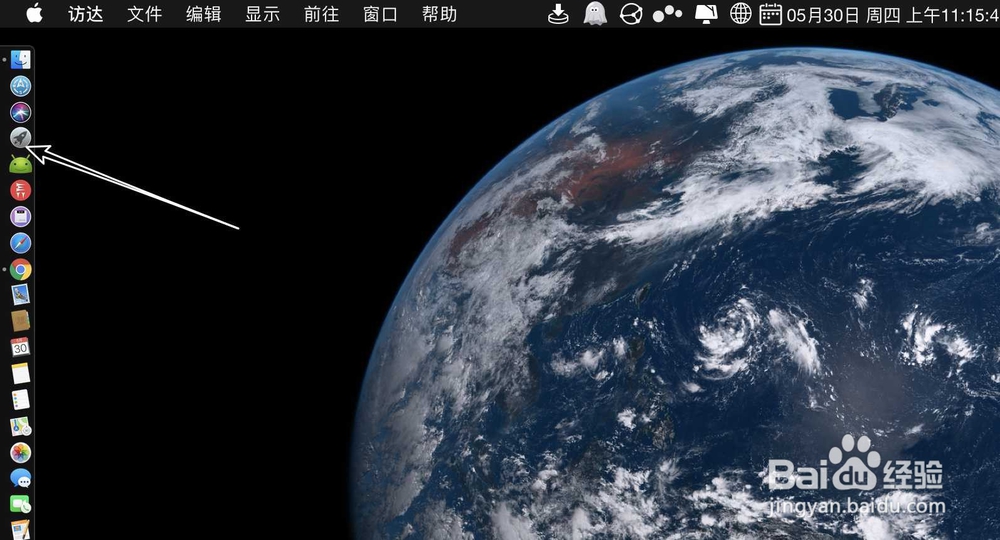This screenshot has width=1000, height=540.
Task: Open the 前往 menu
Action: (321, 14)
